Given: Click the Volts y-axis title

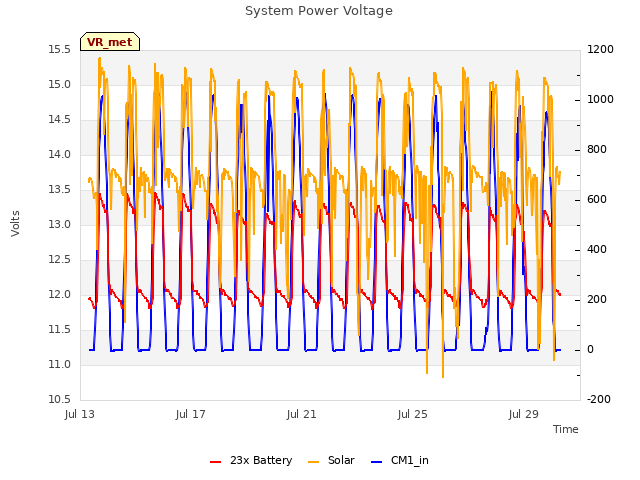Looking at the screenshot, I should pyautogui.click(x=16, y=223).
